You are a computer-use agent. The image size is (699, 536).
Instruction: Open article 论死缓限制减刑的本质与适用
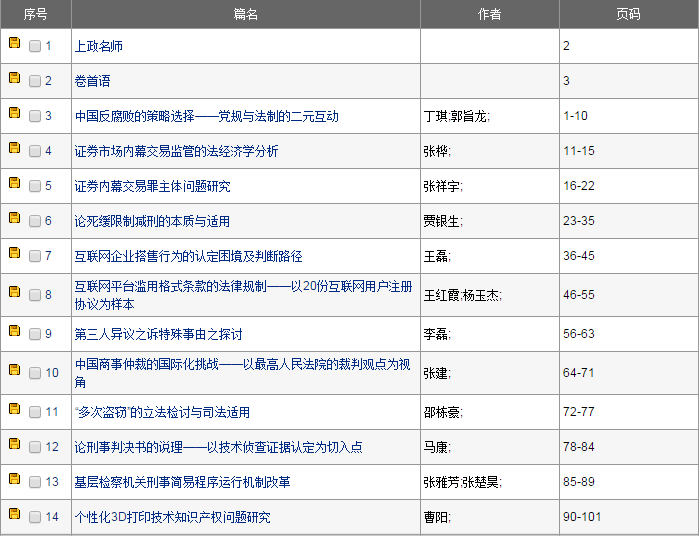tap(152, 221)
